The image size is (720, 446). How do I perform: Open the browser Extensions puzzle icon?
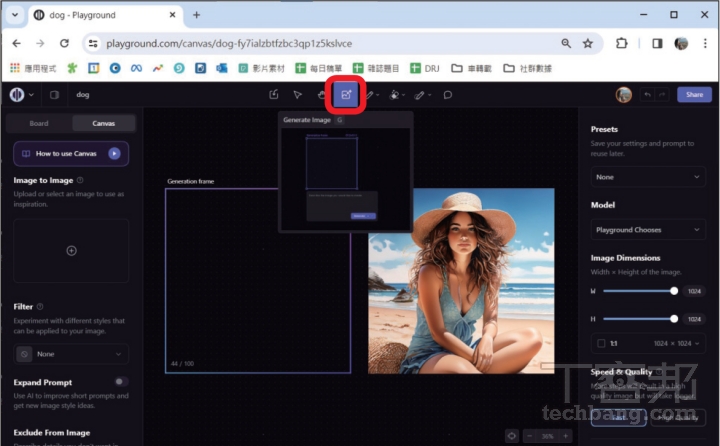point(621,43)
